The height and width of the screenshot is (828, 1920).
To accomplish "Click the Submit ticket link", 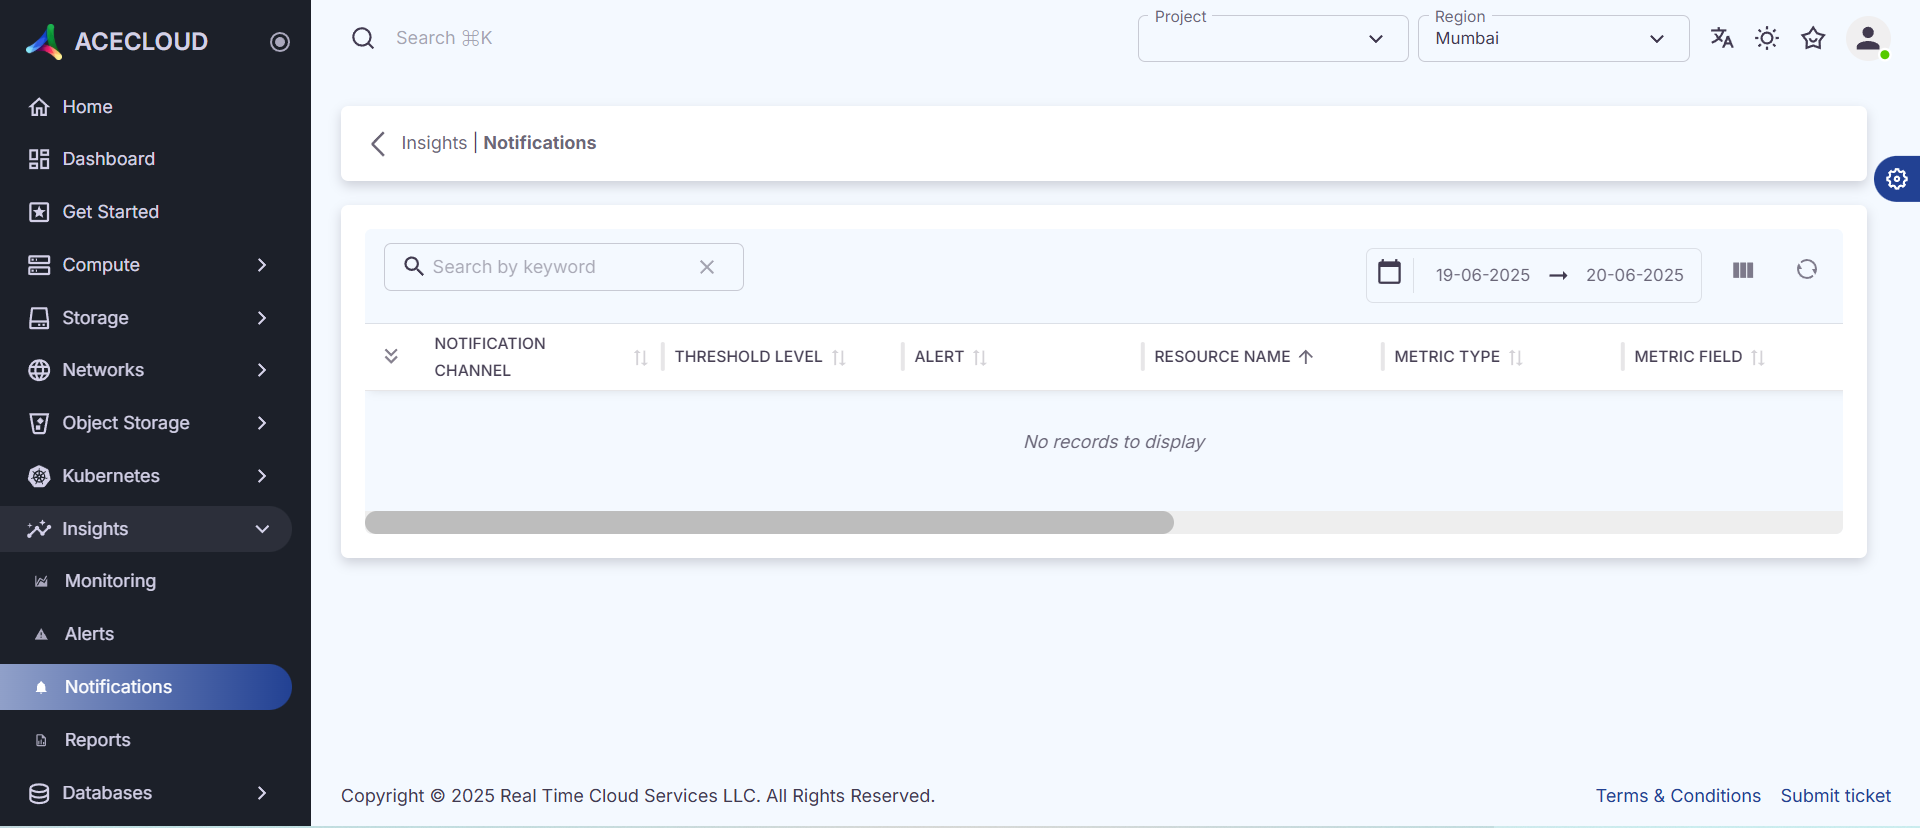I will 1835,796.
